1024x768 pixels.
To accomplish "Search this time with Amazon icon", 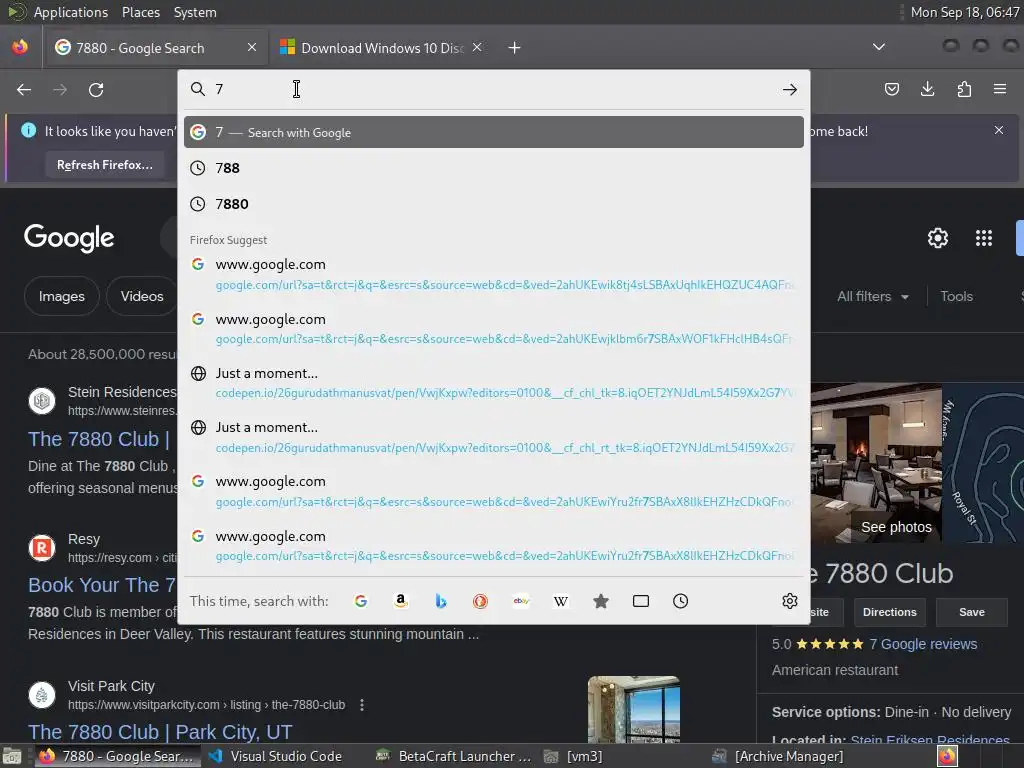I will [x=401, y=601].
